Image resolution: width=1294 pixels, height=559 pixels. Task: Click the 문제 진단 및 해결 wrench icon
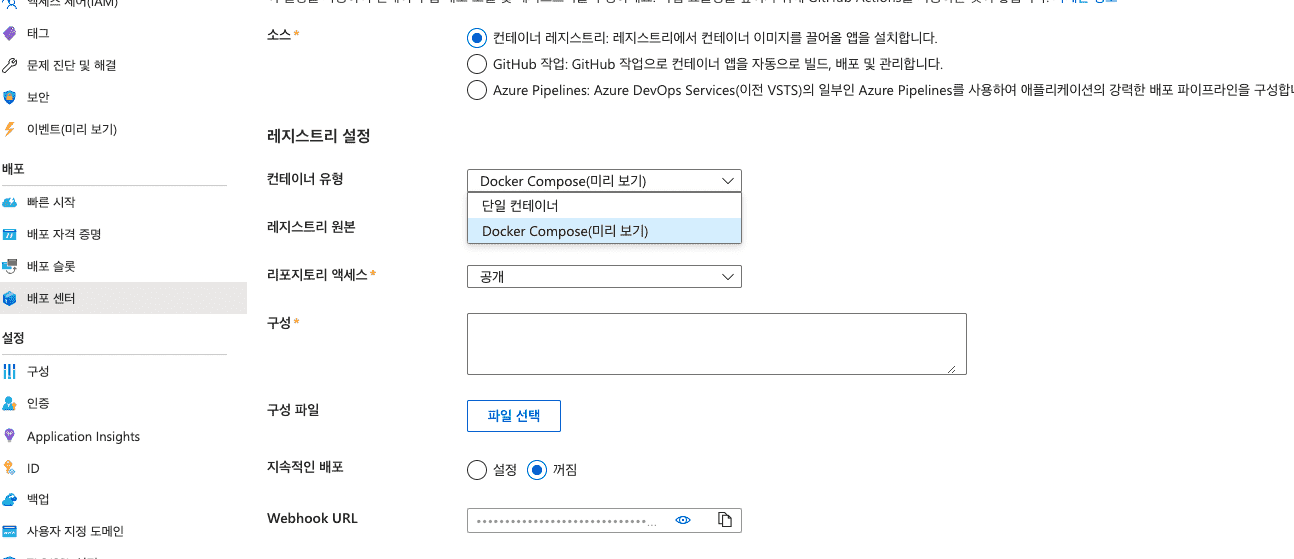(x=10, y=65)
